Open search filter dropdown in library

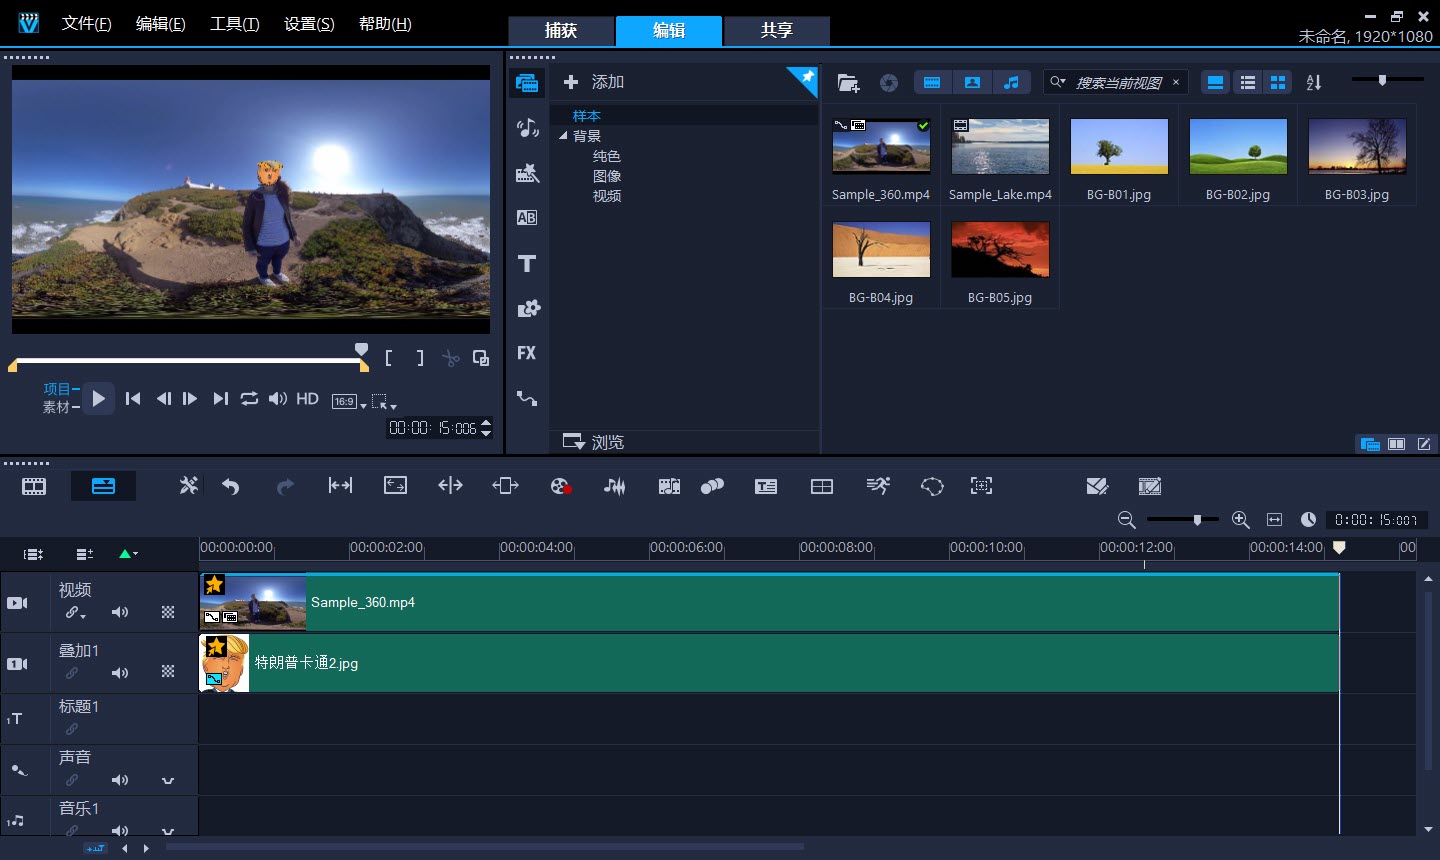point(1058,82)
